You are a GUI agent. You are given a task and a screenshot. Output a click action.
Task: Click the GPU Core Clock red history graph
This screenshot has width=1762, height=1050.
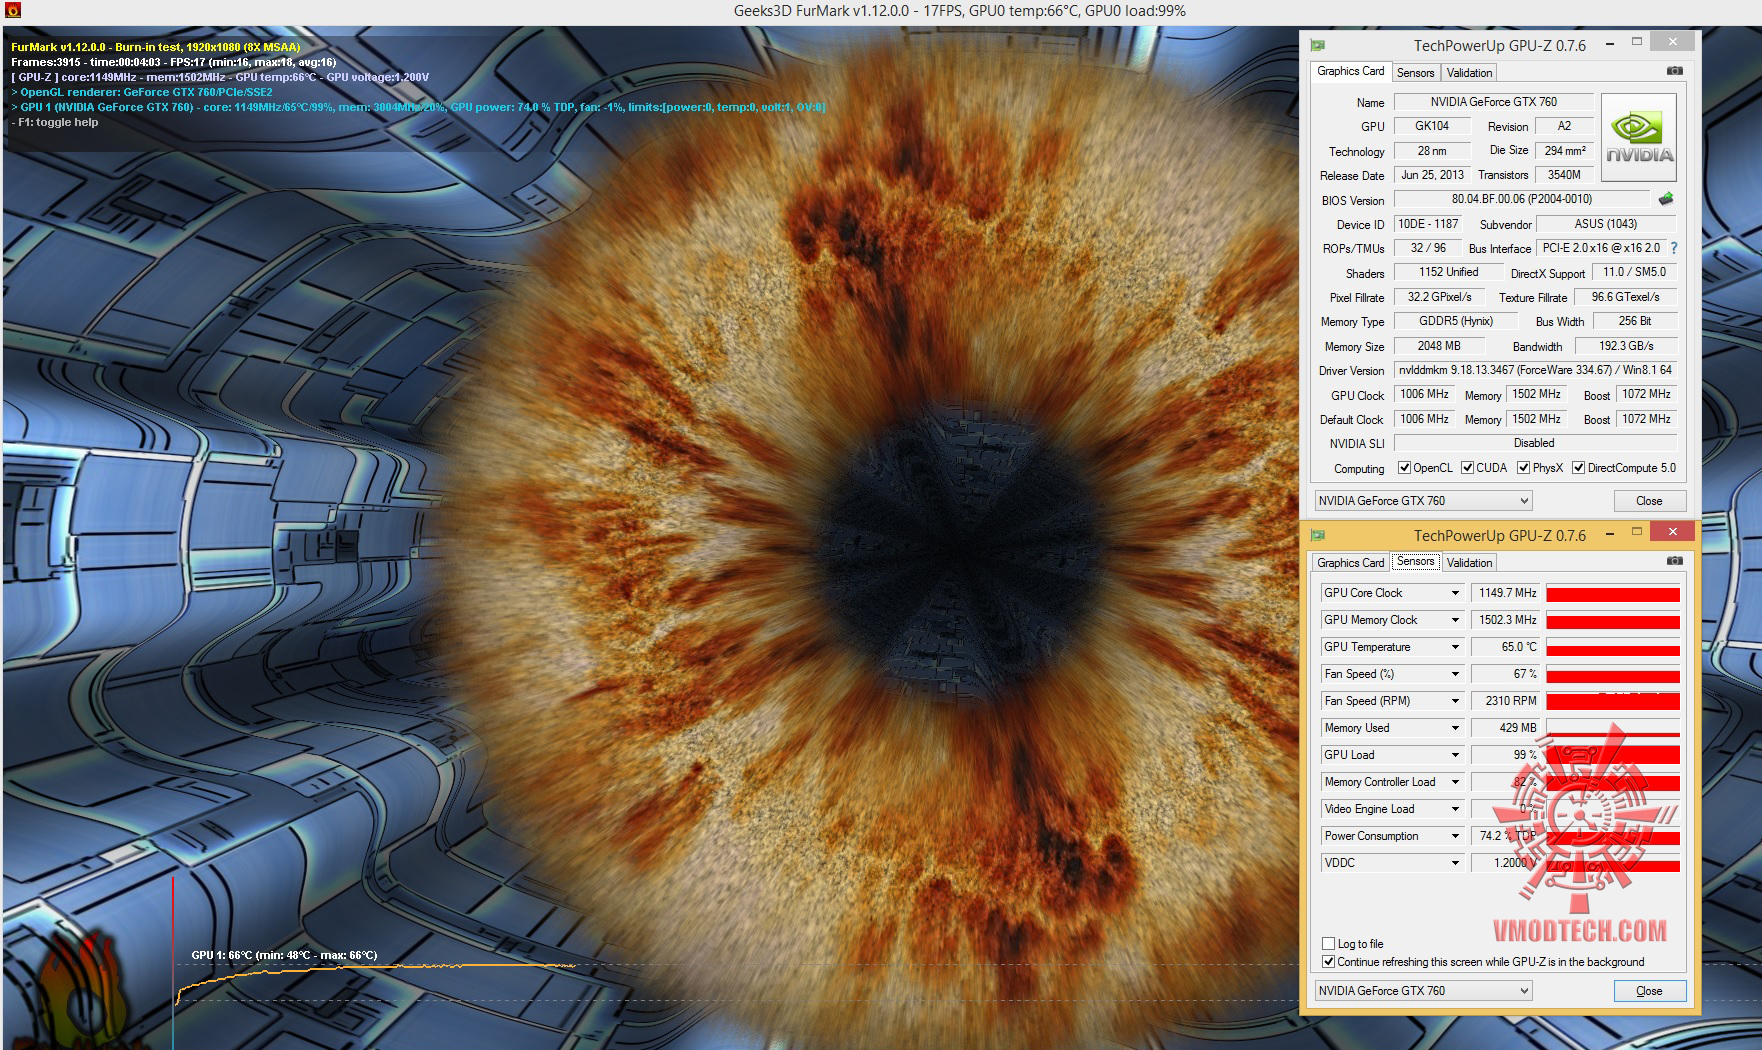1613,593
